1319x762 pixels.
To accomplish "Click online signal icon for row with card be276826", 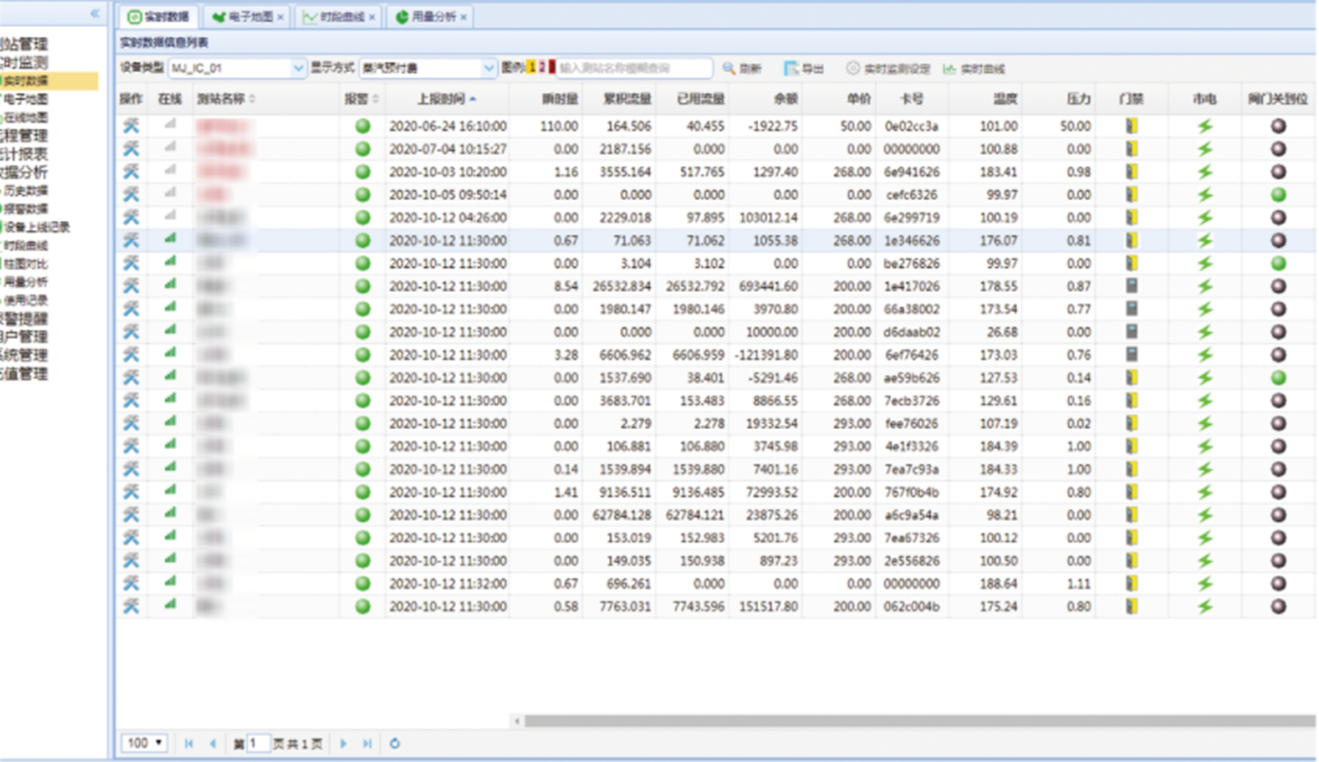I will click(x=169, y=263).
